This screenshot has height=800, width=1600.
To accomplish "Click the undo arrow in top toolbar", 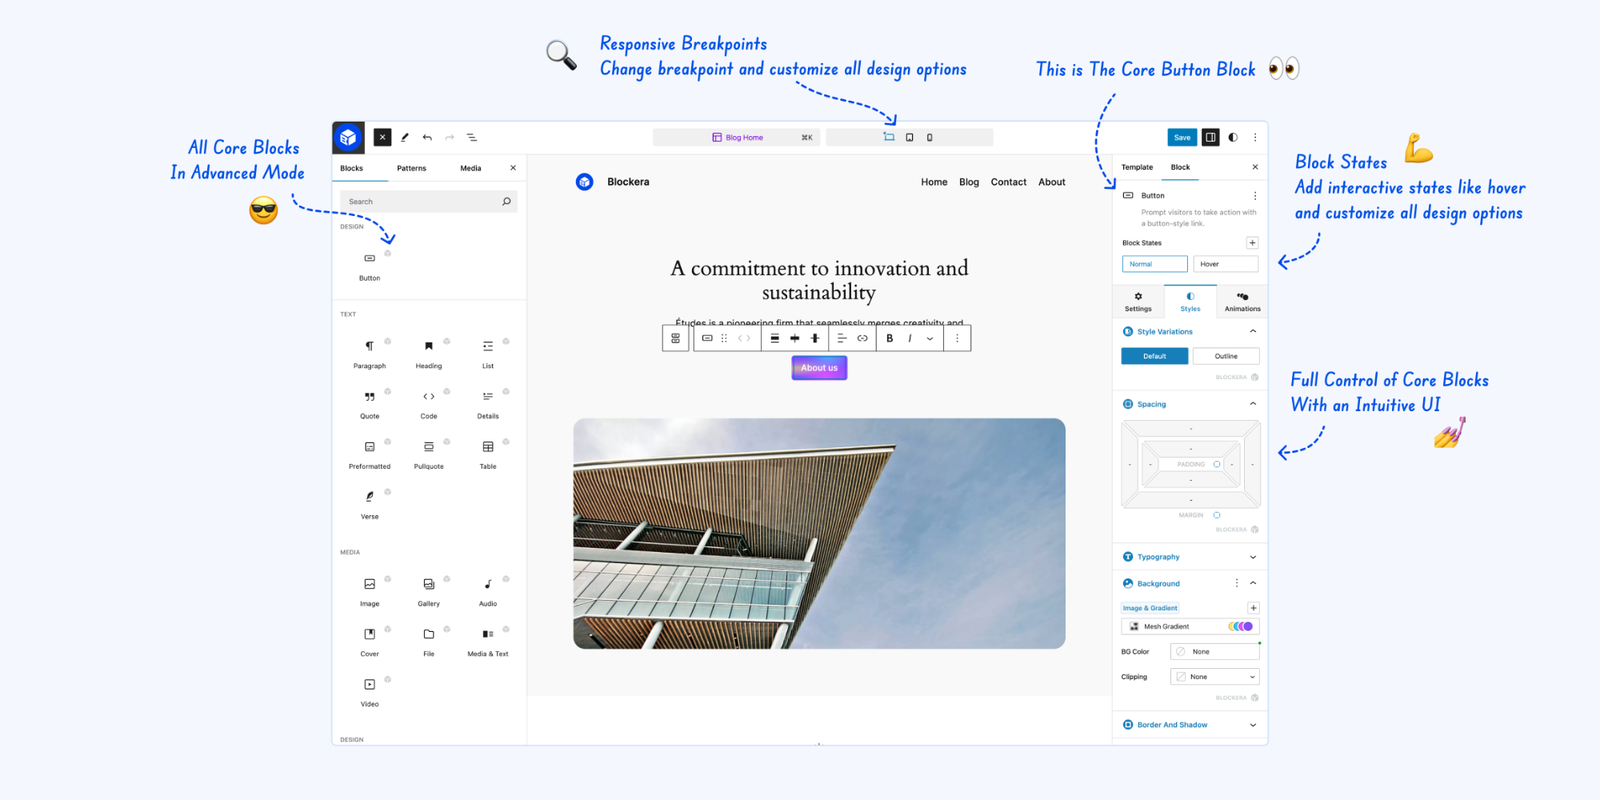I will coord(427,138).
